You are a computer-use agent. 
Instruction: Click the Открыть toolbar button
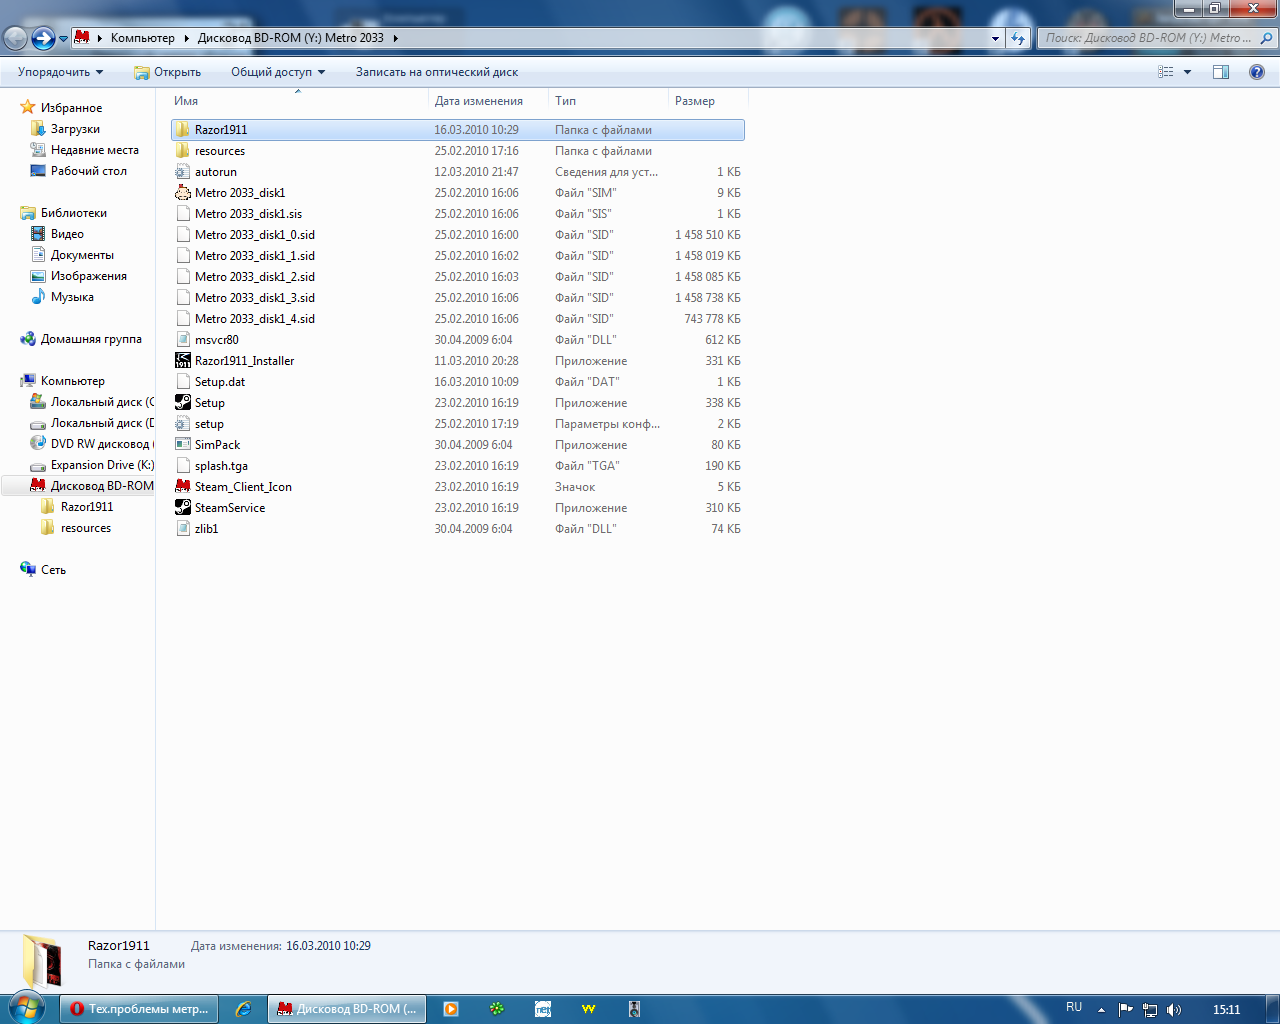[x=167, y=72]
